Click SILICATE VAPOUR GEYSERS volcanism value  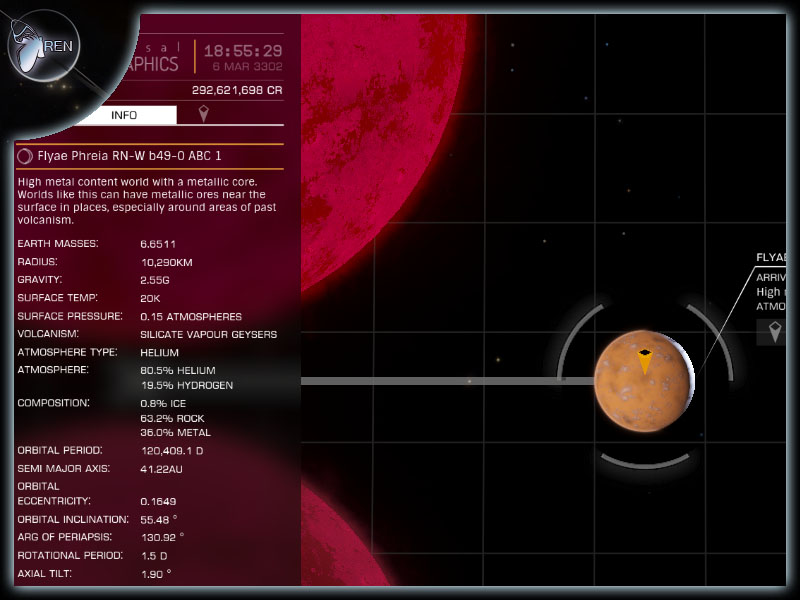(x=209, y=335)
